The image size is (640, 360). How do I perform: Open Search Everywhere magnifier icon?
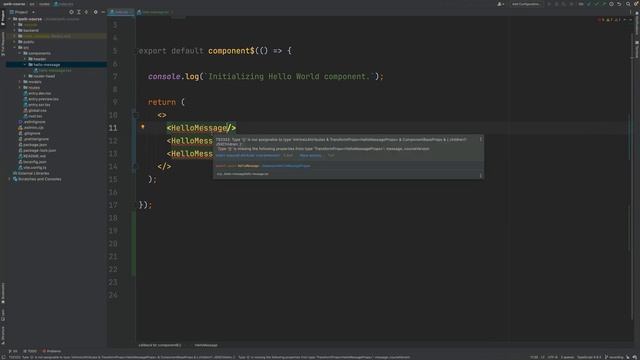tap(628, 4)
